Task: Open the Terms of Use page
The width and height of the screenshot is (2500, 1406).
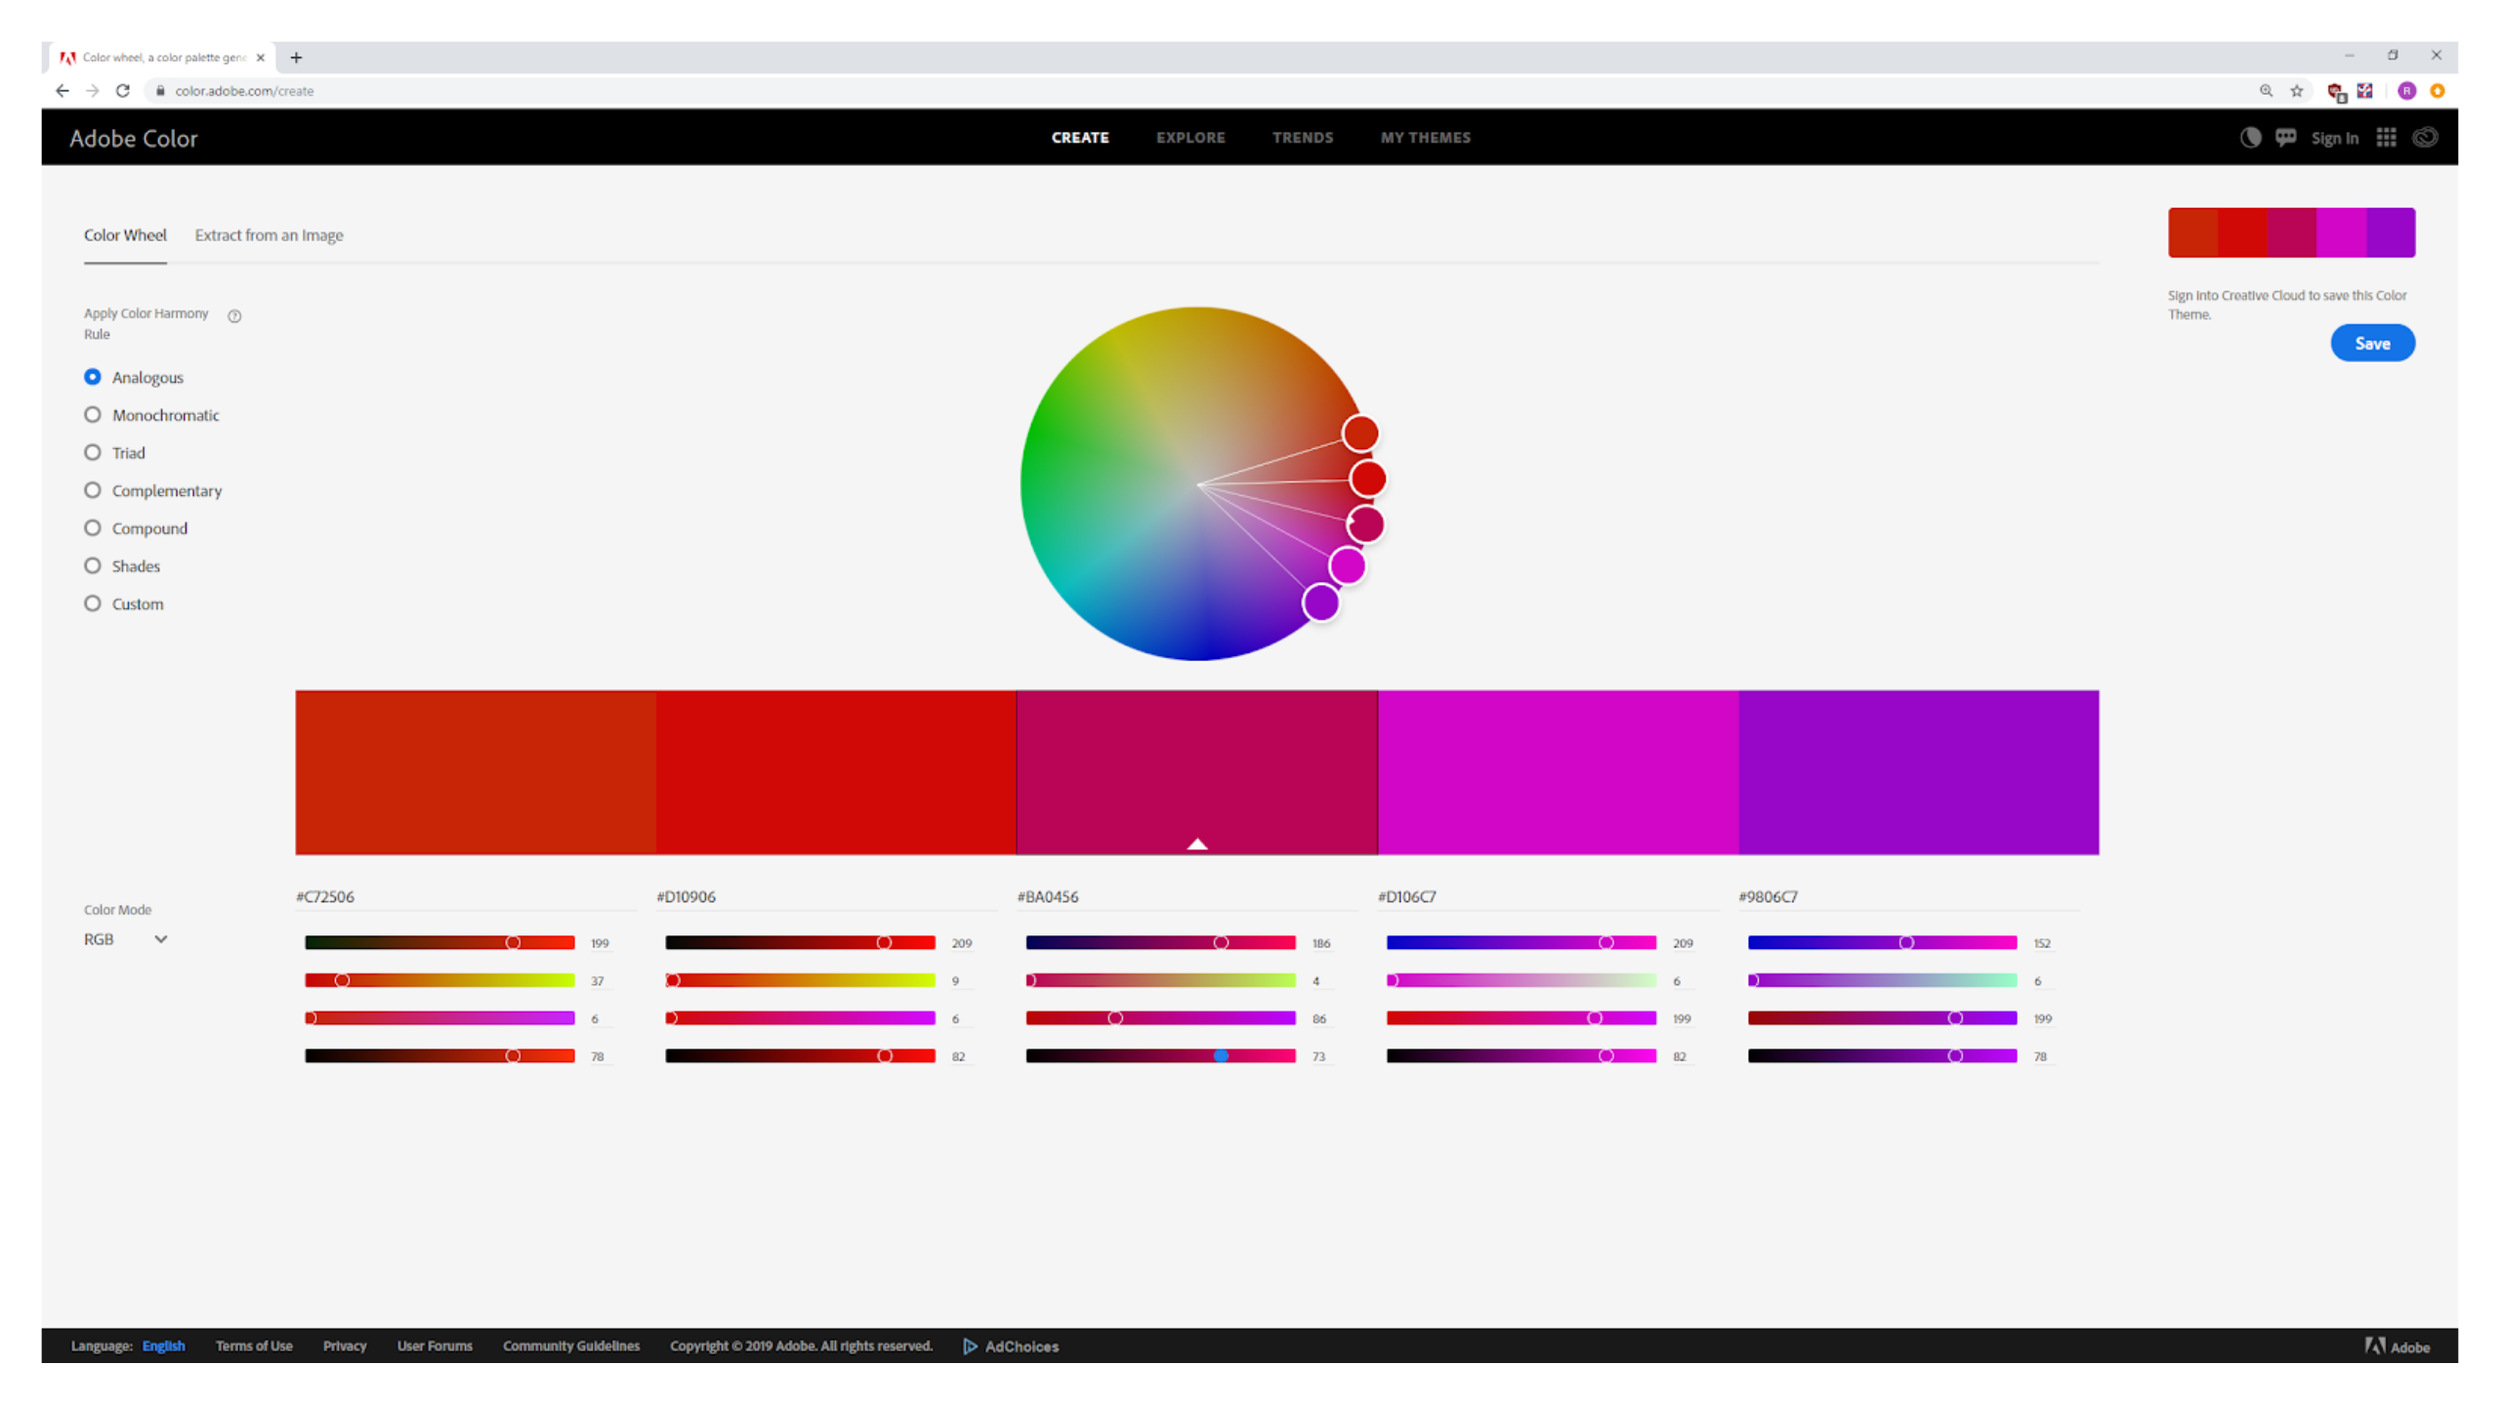Action: pos(253,1346)
